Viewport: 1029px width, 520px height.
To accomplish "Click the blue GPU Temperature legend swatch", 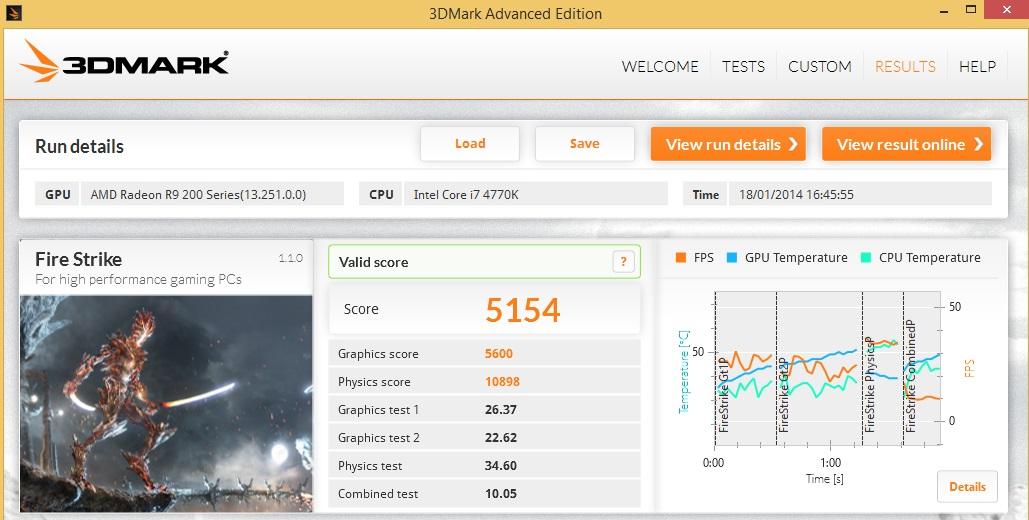I will pos(732,258).
